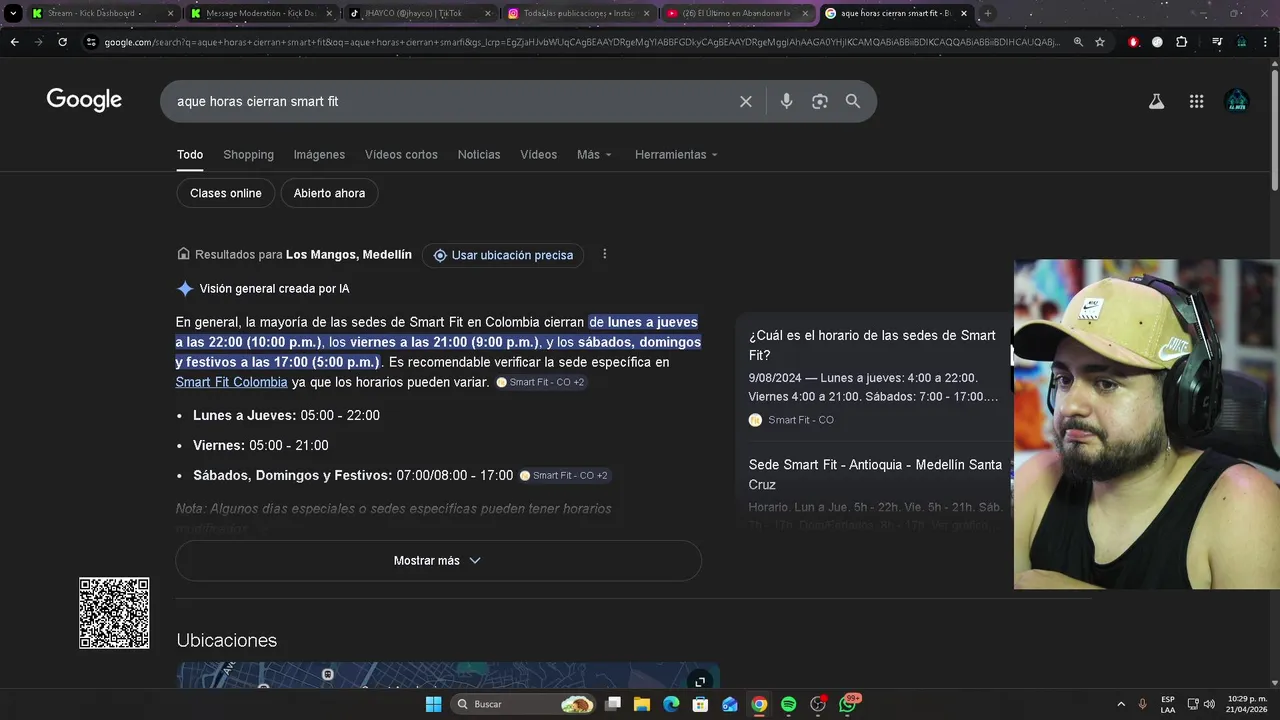
Task: Open the clock showing 10:29 p. m.
Action: tap(1247, 704)
